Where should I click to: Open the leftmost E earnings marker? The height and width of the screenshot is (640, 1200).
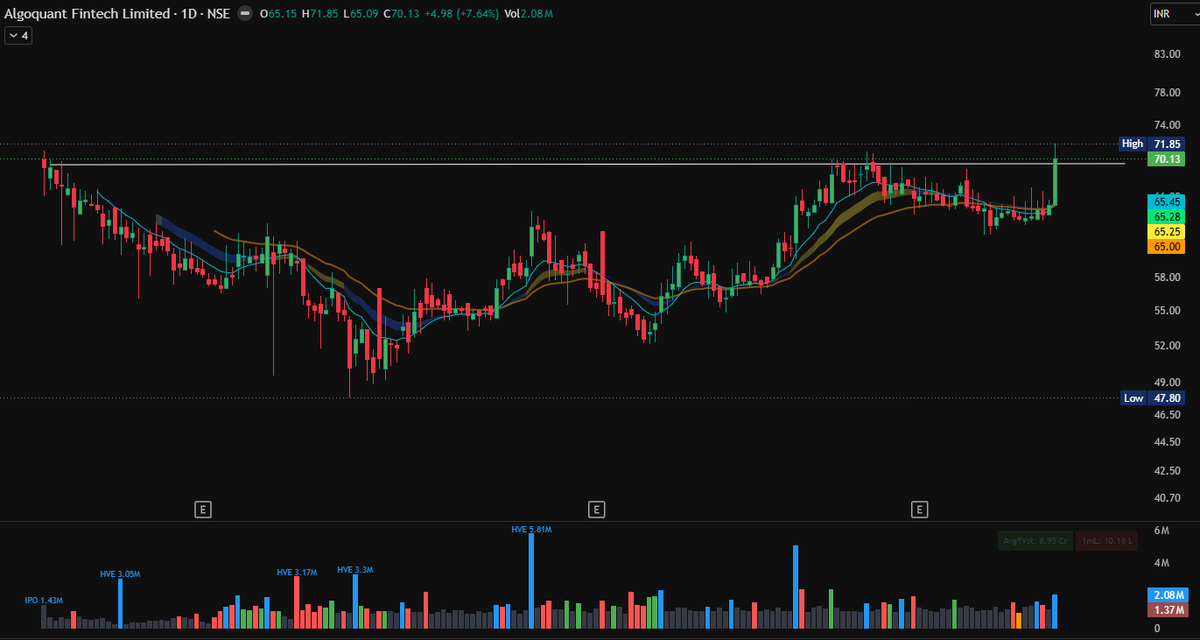(x=202, y=510)
